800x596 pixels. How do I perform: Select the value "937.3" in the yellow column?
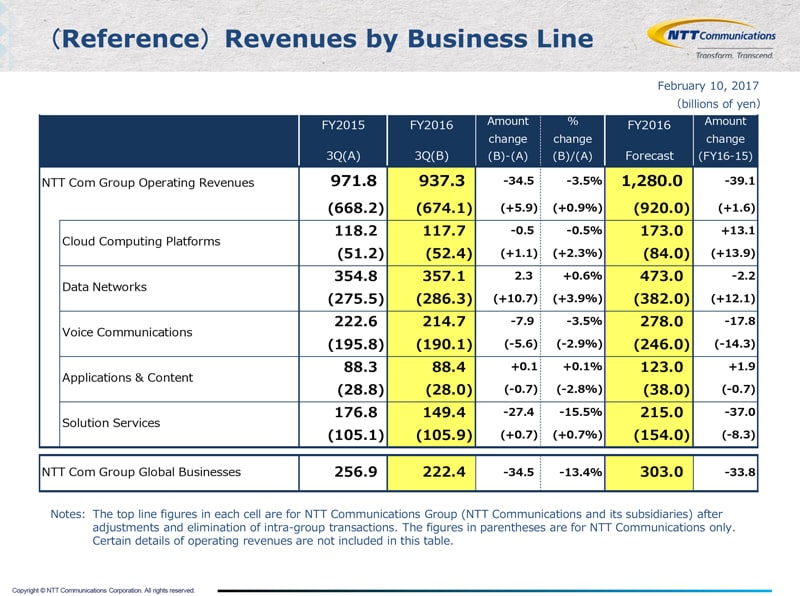(442, 181)
